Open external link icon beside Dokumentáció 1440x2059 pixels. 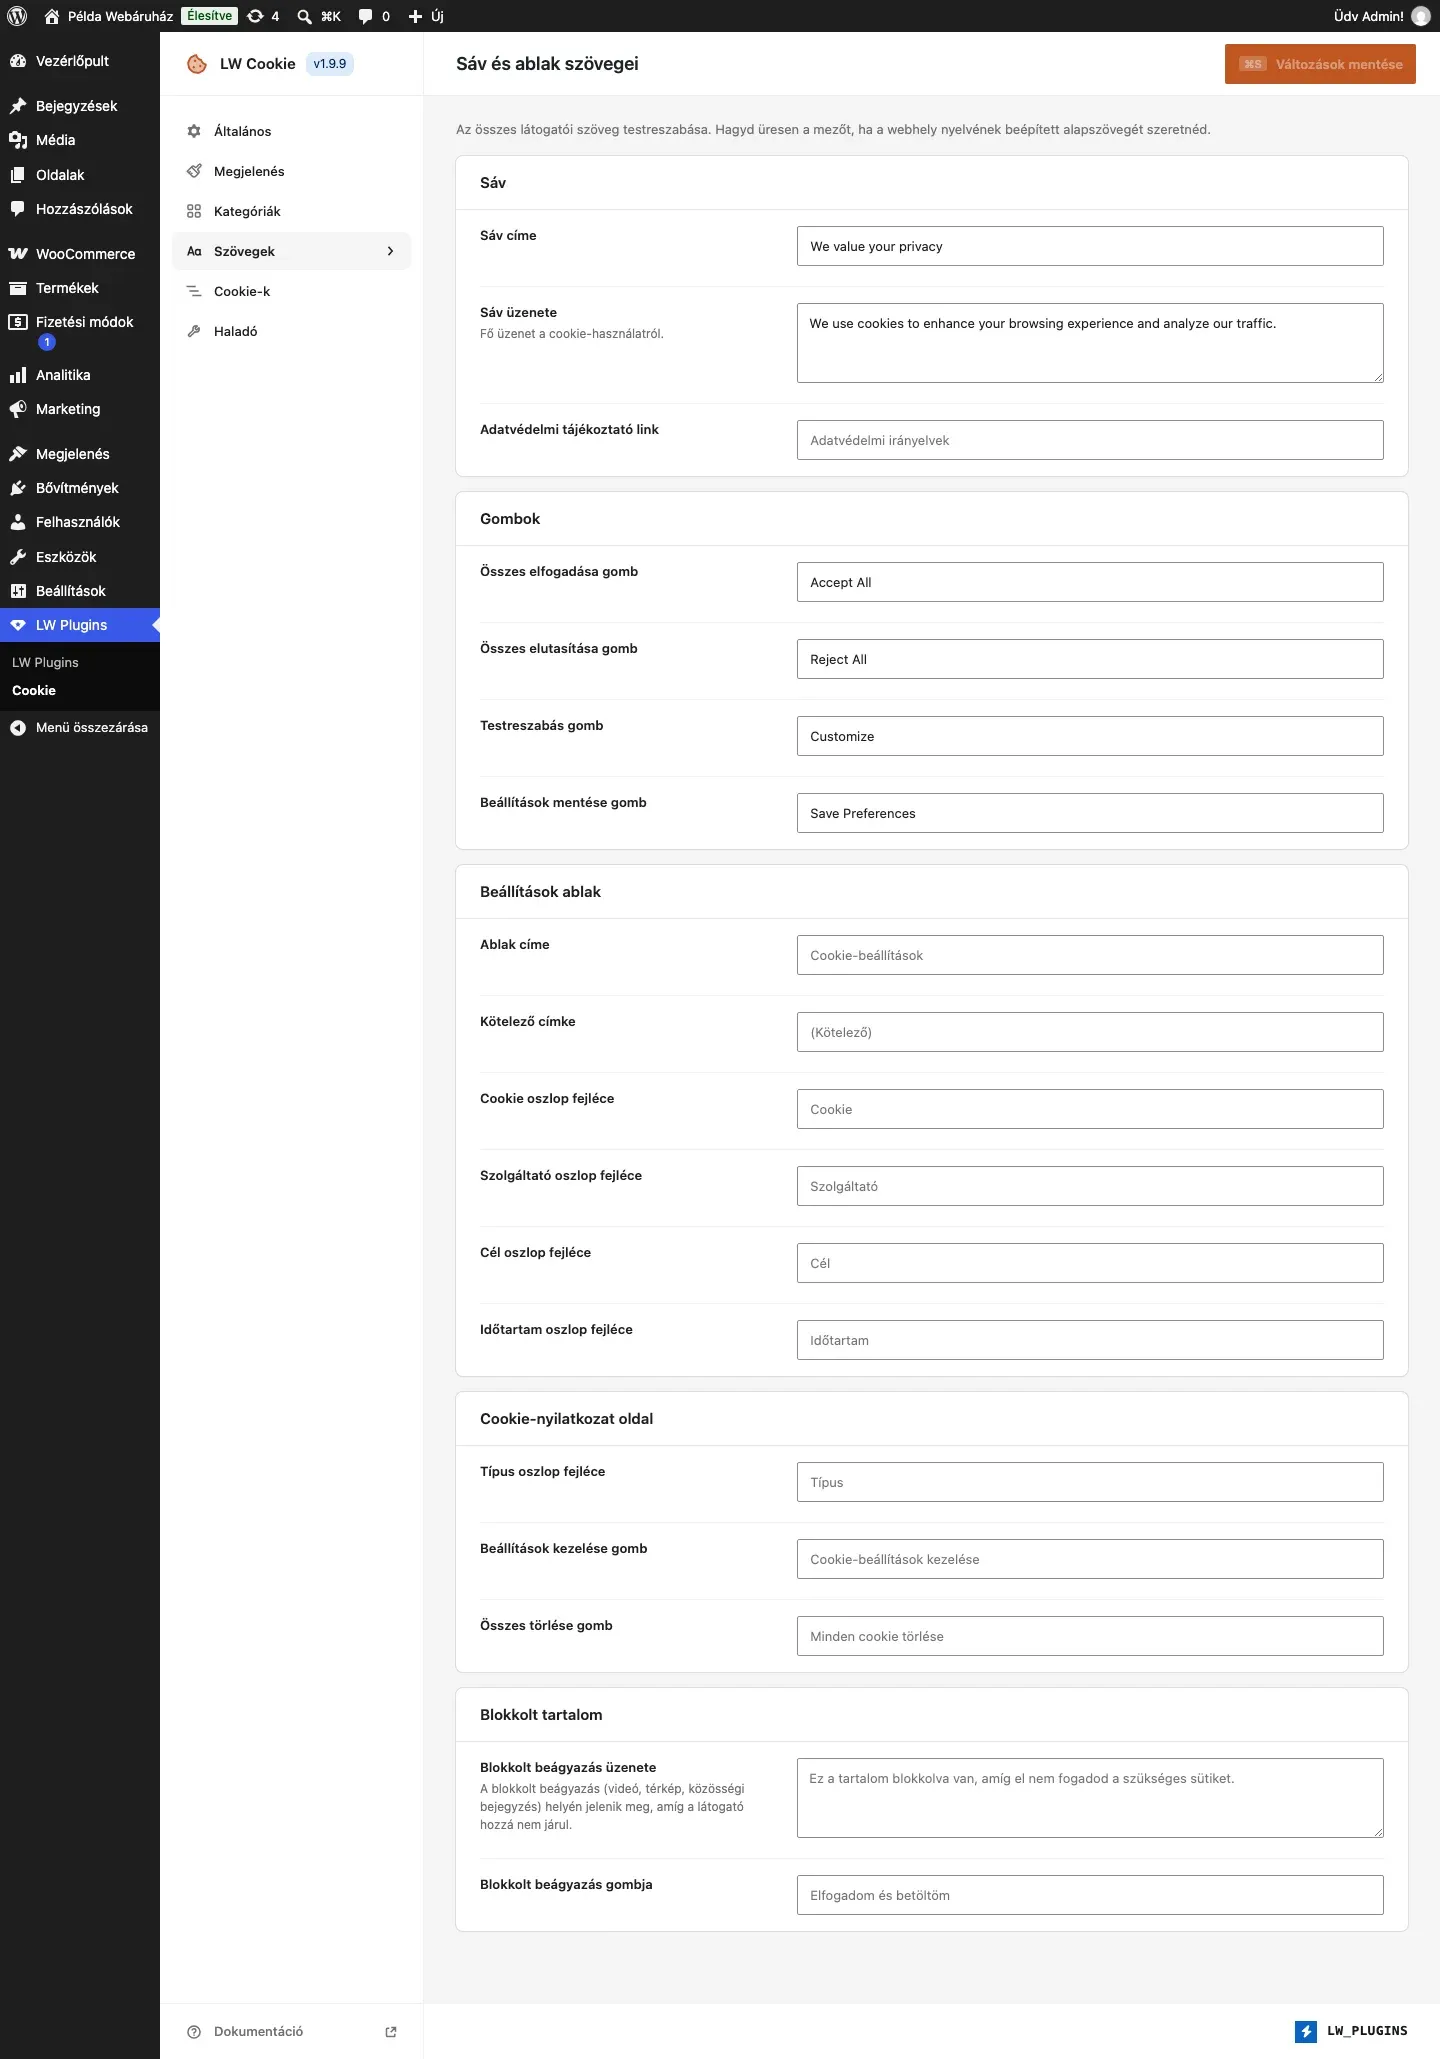pyautogui.click(x=391, y=2031)
